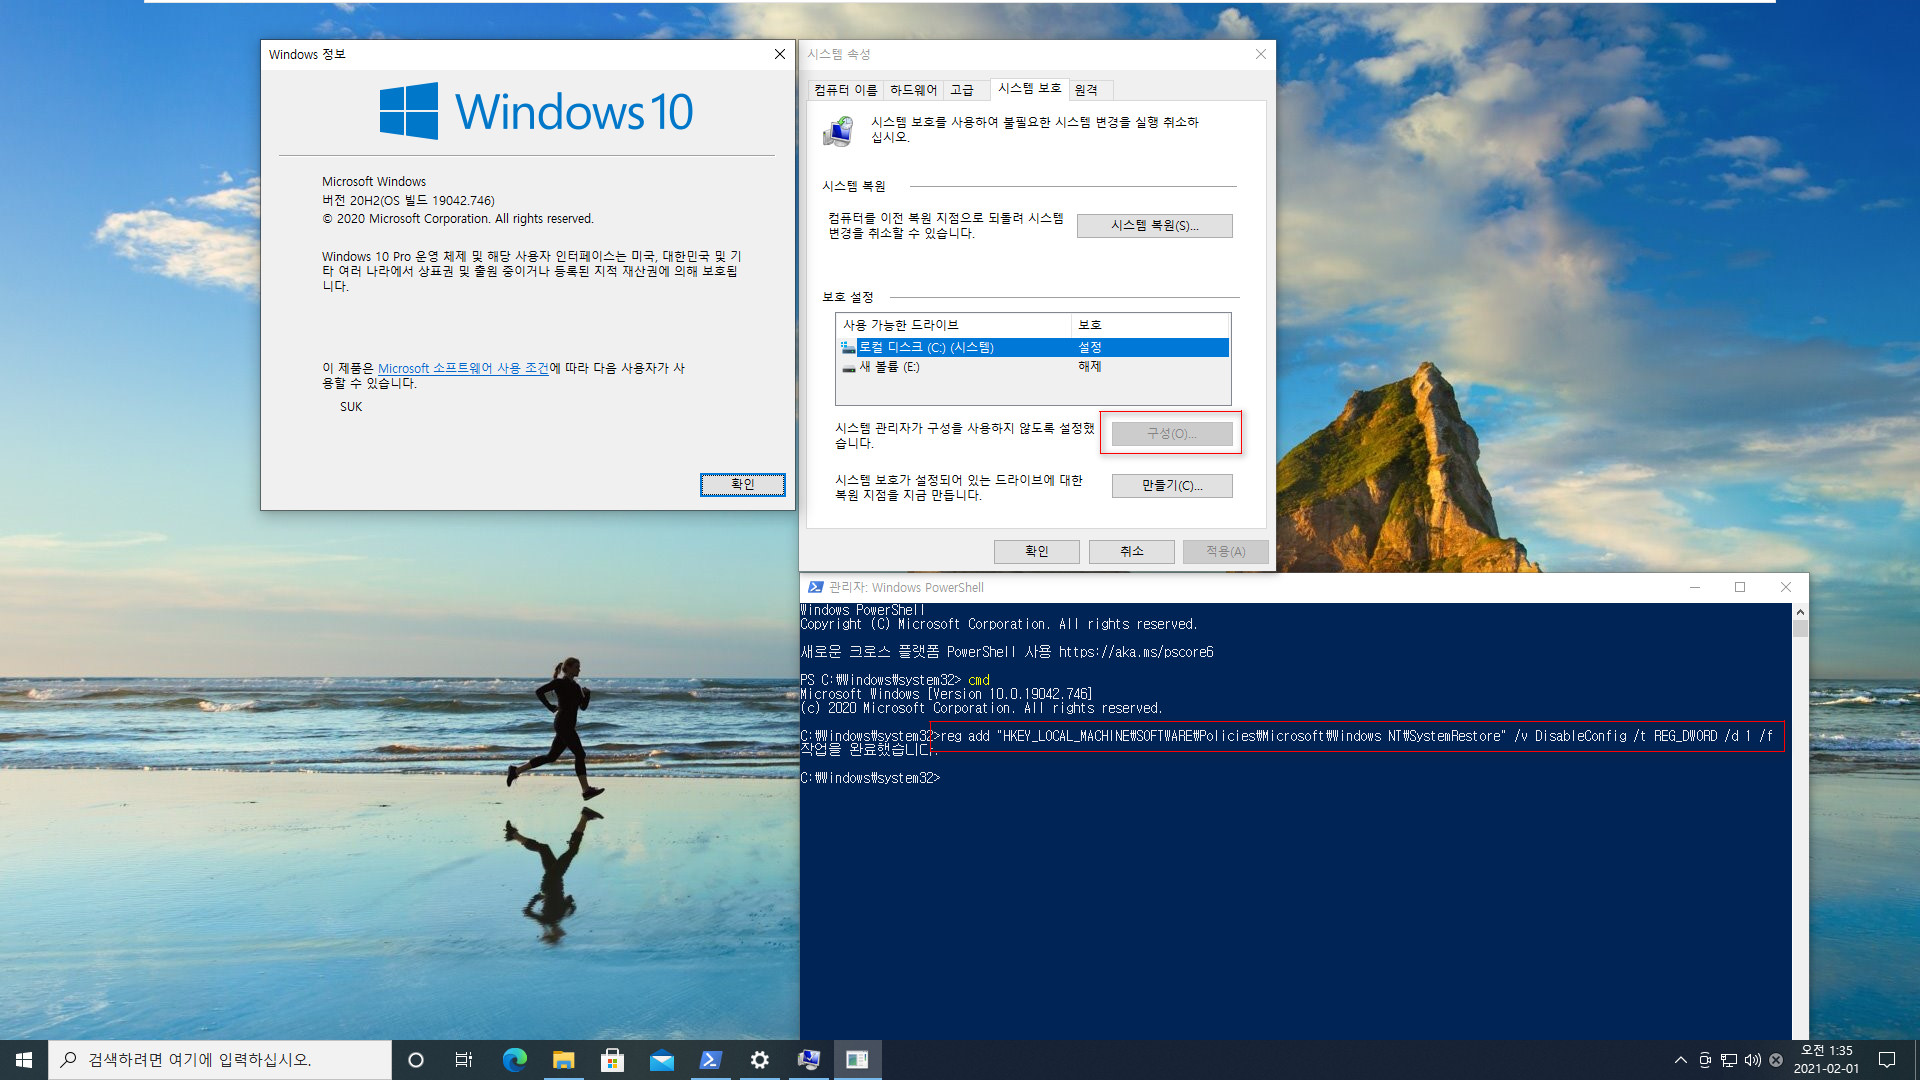Show hidden system tray icons
Screen dimensions: 1920x1080
(1680, 1060)
